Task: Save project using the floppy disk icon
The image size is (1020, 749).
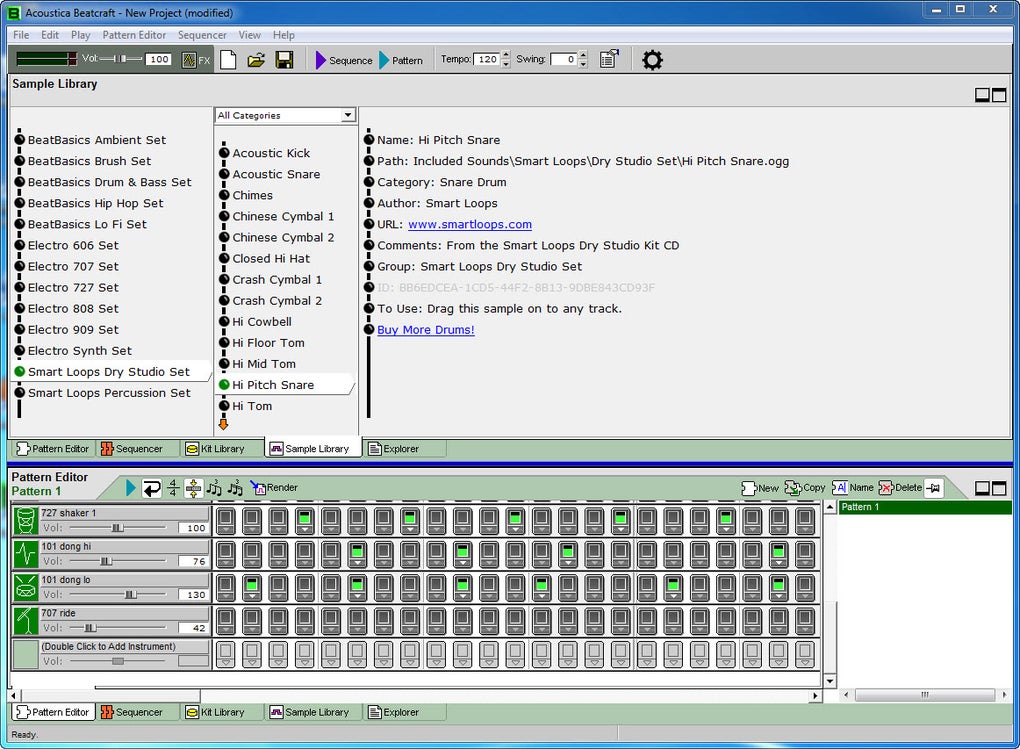Action: pyautogui.click(x=284, y=60)
